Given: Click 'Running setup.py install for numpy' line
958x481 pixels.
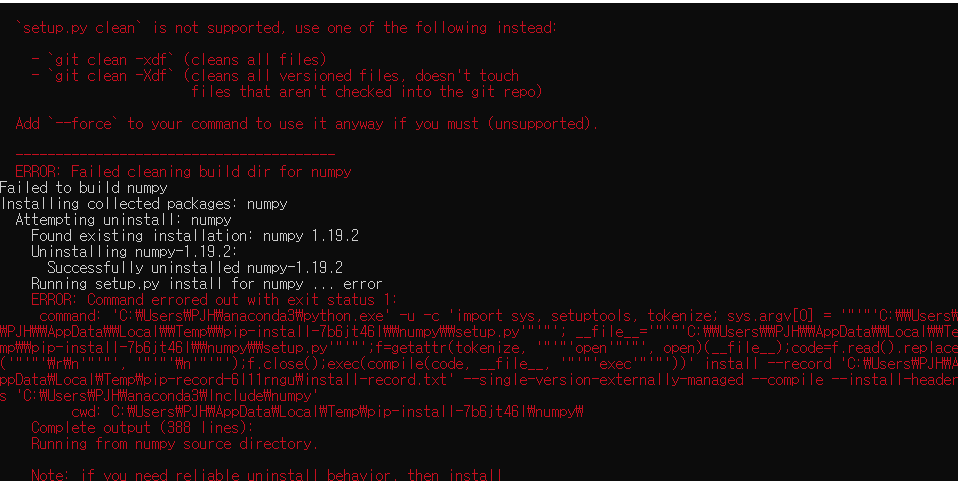Looking at the screenshot, I should point(206,284).
